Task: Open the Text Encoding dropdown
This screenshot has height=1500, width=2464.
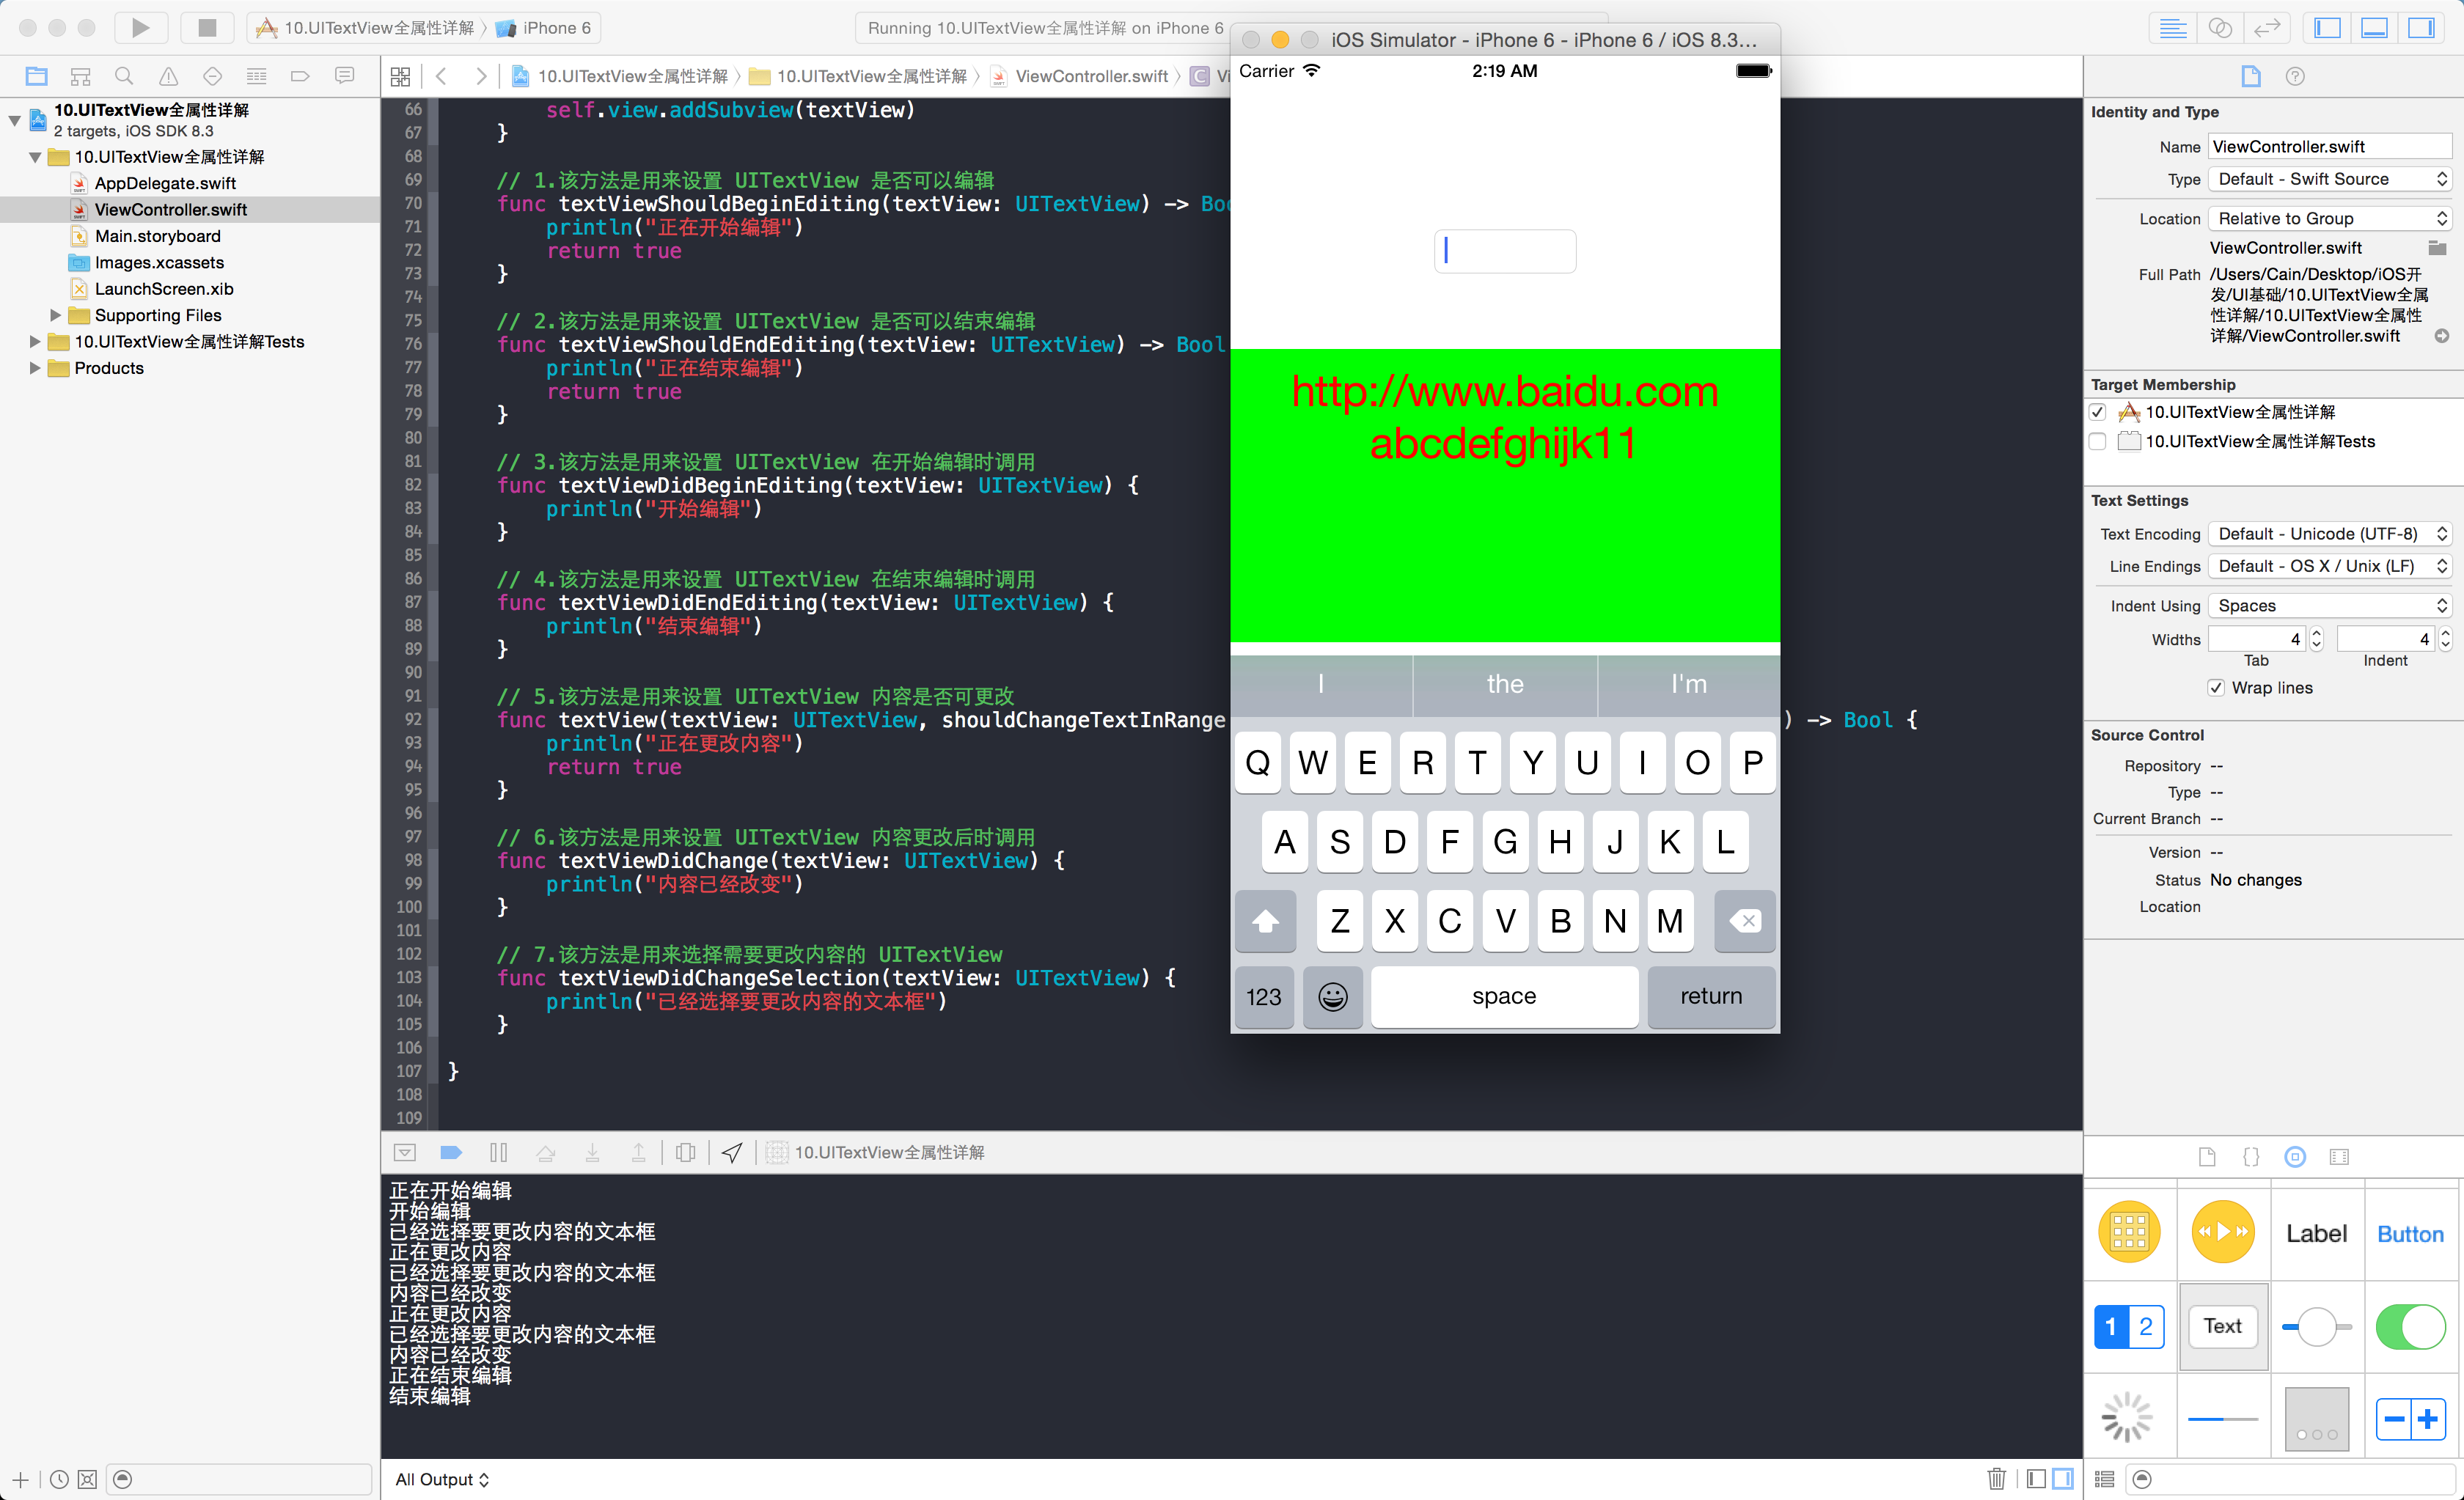Action: (x=2329, y=534)
